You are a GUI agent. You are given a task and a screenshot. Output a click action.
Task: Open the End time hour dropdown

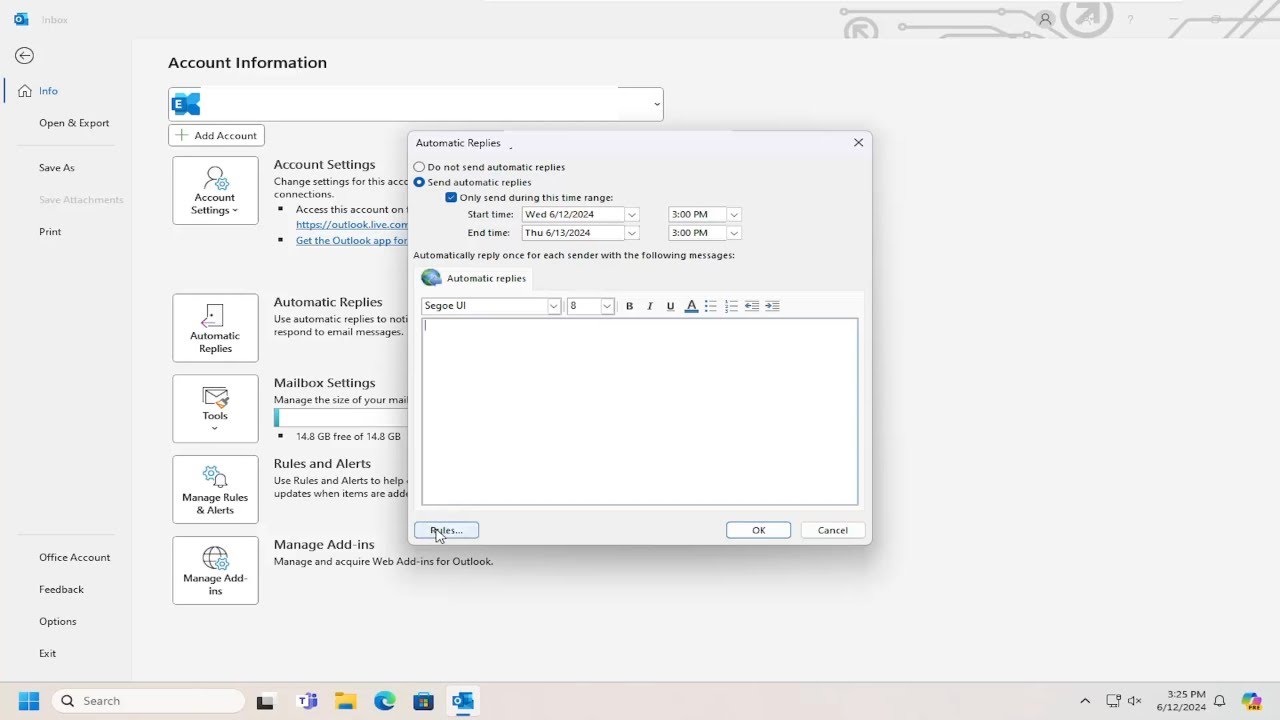(x=734, y=233)
